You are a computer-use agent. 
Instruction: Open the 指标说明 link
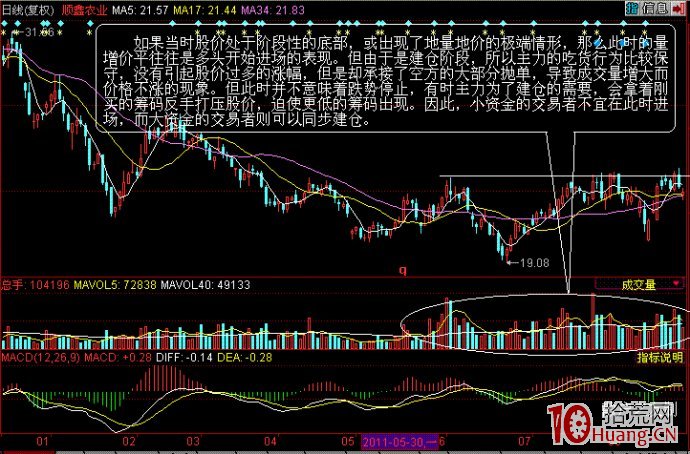(660, 357)
